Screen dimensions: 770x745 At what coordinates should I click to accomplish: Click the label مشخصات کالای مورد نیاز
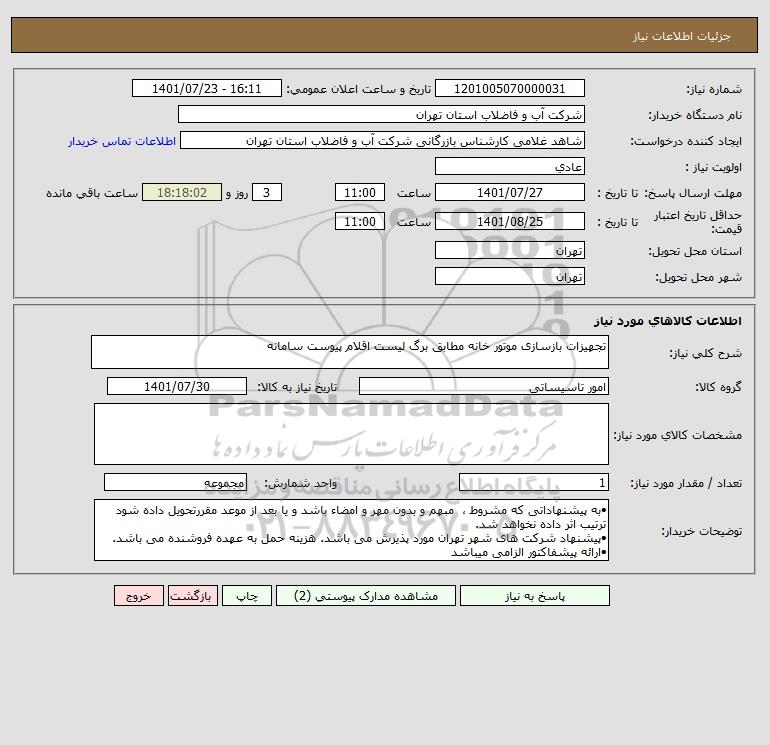click(678, 435)
